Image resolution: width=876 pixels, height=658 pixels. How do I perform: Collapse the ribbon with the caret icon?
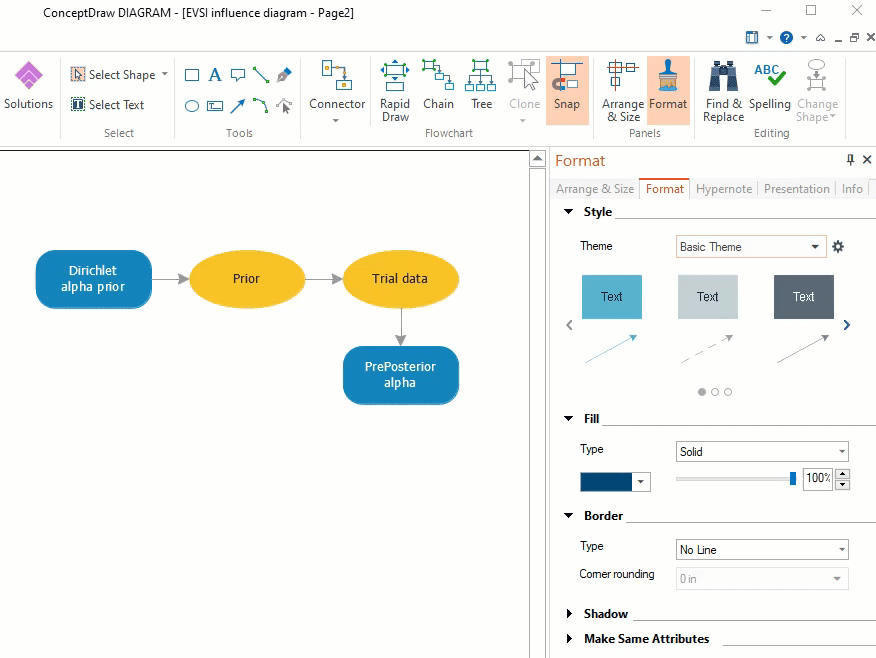point(820,38)
